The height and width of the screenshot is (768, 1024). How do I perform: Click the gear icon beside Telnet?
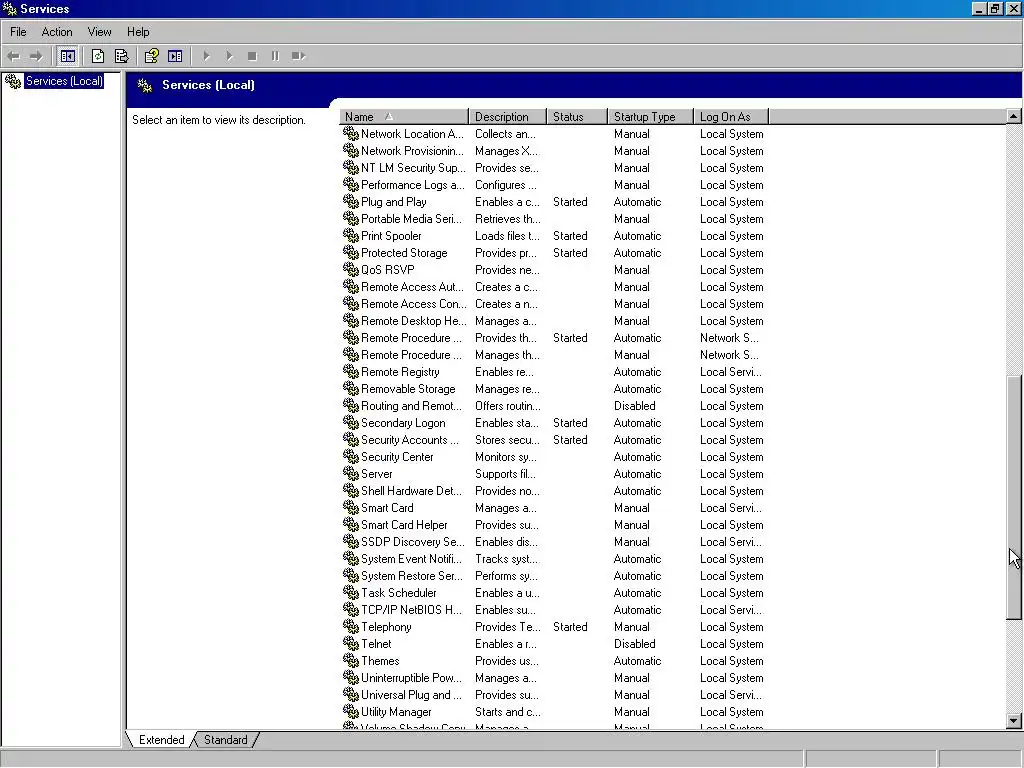(x=351, y=643)
